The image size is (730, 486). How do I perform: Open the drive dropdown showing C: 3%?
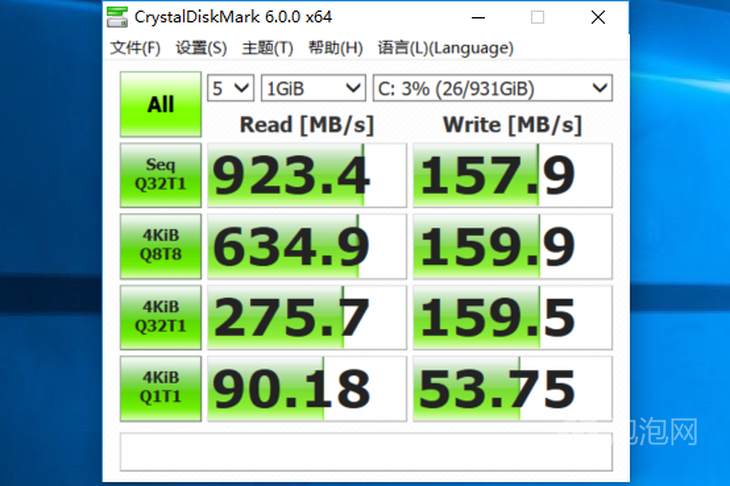pyautogui.click(x=493, y=88)
